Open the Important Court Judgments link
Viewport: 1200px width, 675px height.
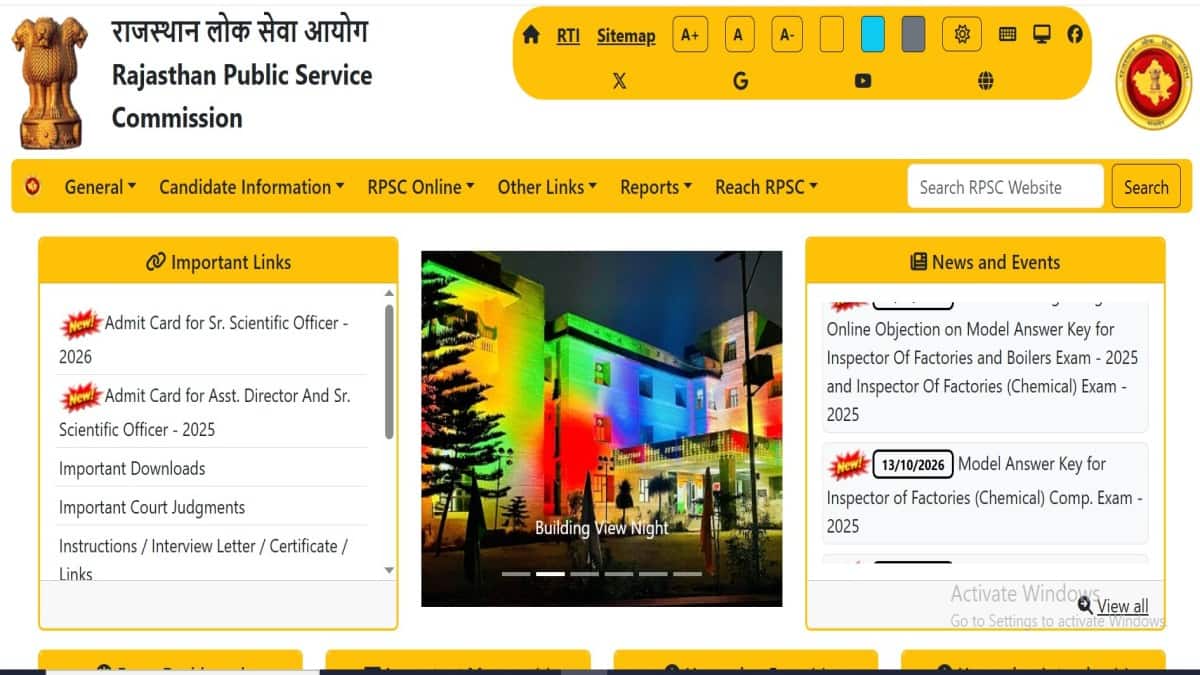(152, 507)
